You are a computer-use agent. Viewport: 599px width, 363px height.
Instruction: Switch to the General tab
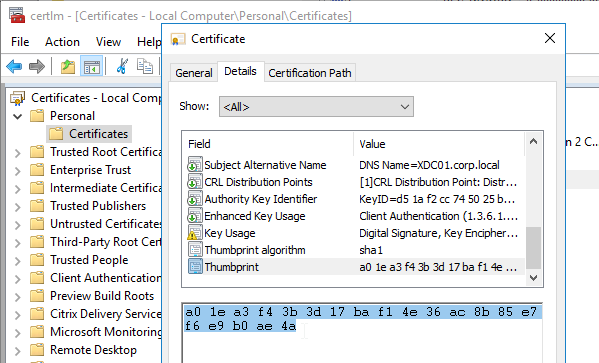pyautogui.click(x=194, y=73)
